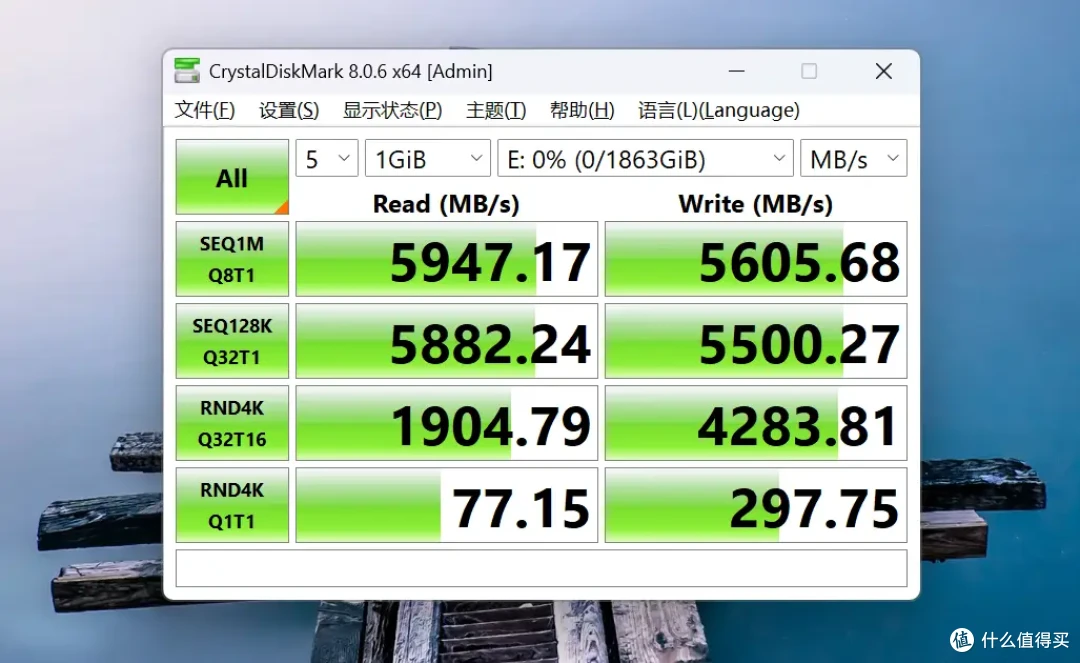The image size is (1080, 663).
Task: Click the Read (MB/s) column header
Action: pos(446,204)
